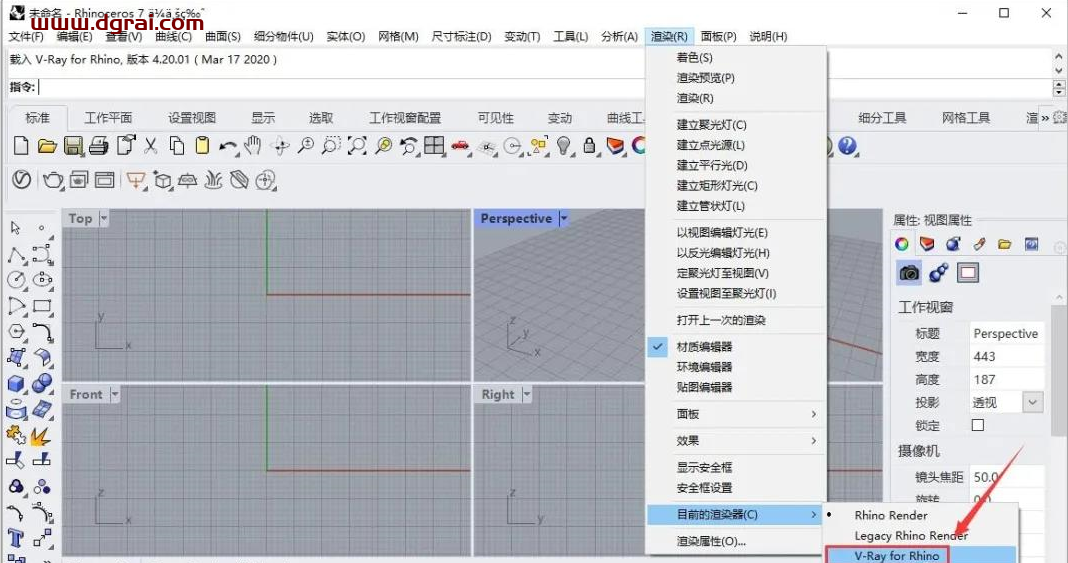This screenshot has width=1068, height=563.
Task: Open the 面板(P) menu
Action: pyautogui.click(x=719, y=36)
